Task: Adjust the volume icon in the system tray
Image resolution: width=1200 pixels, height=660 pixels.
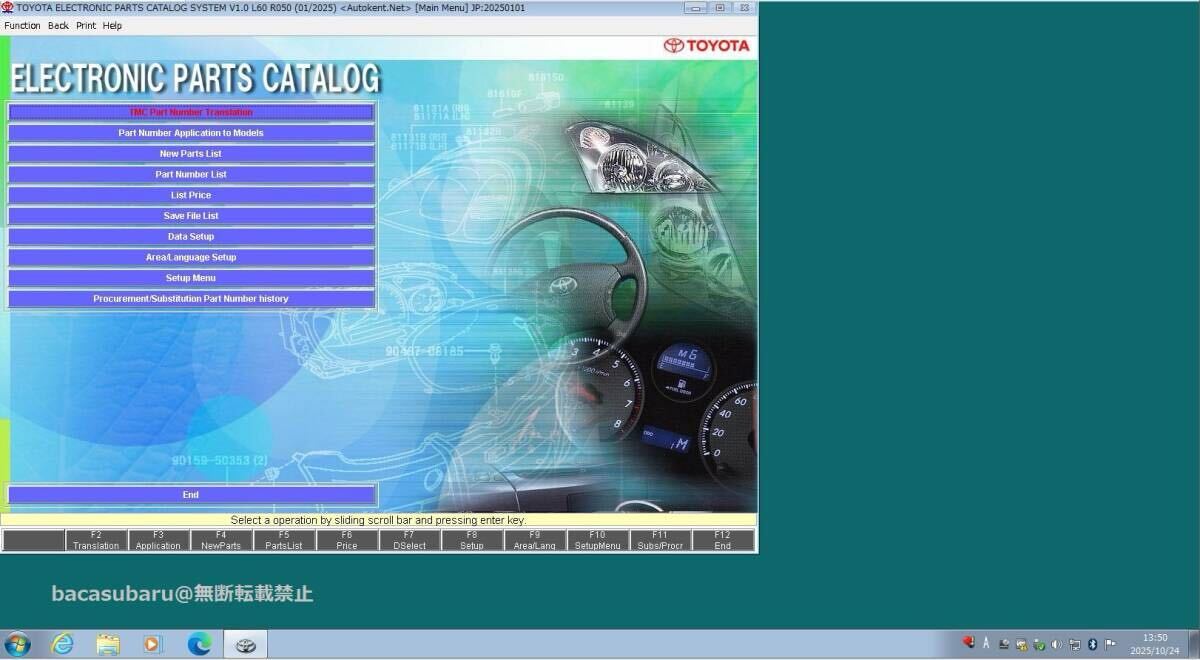Action: (x=1058, y=643)
